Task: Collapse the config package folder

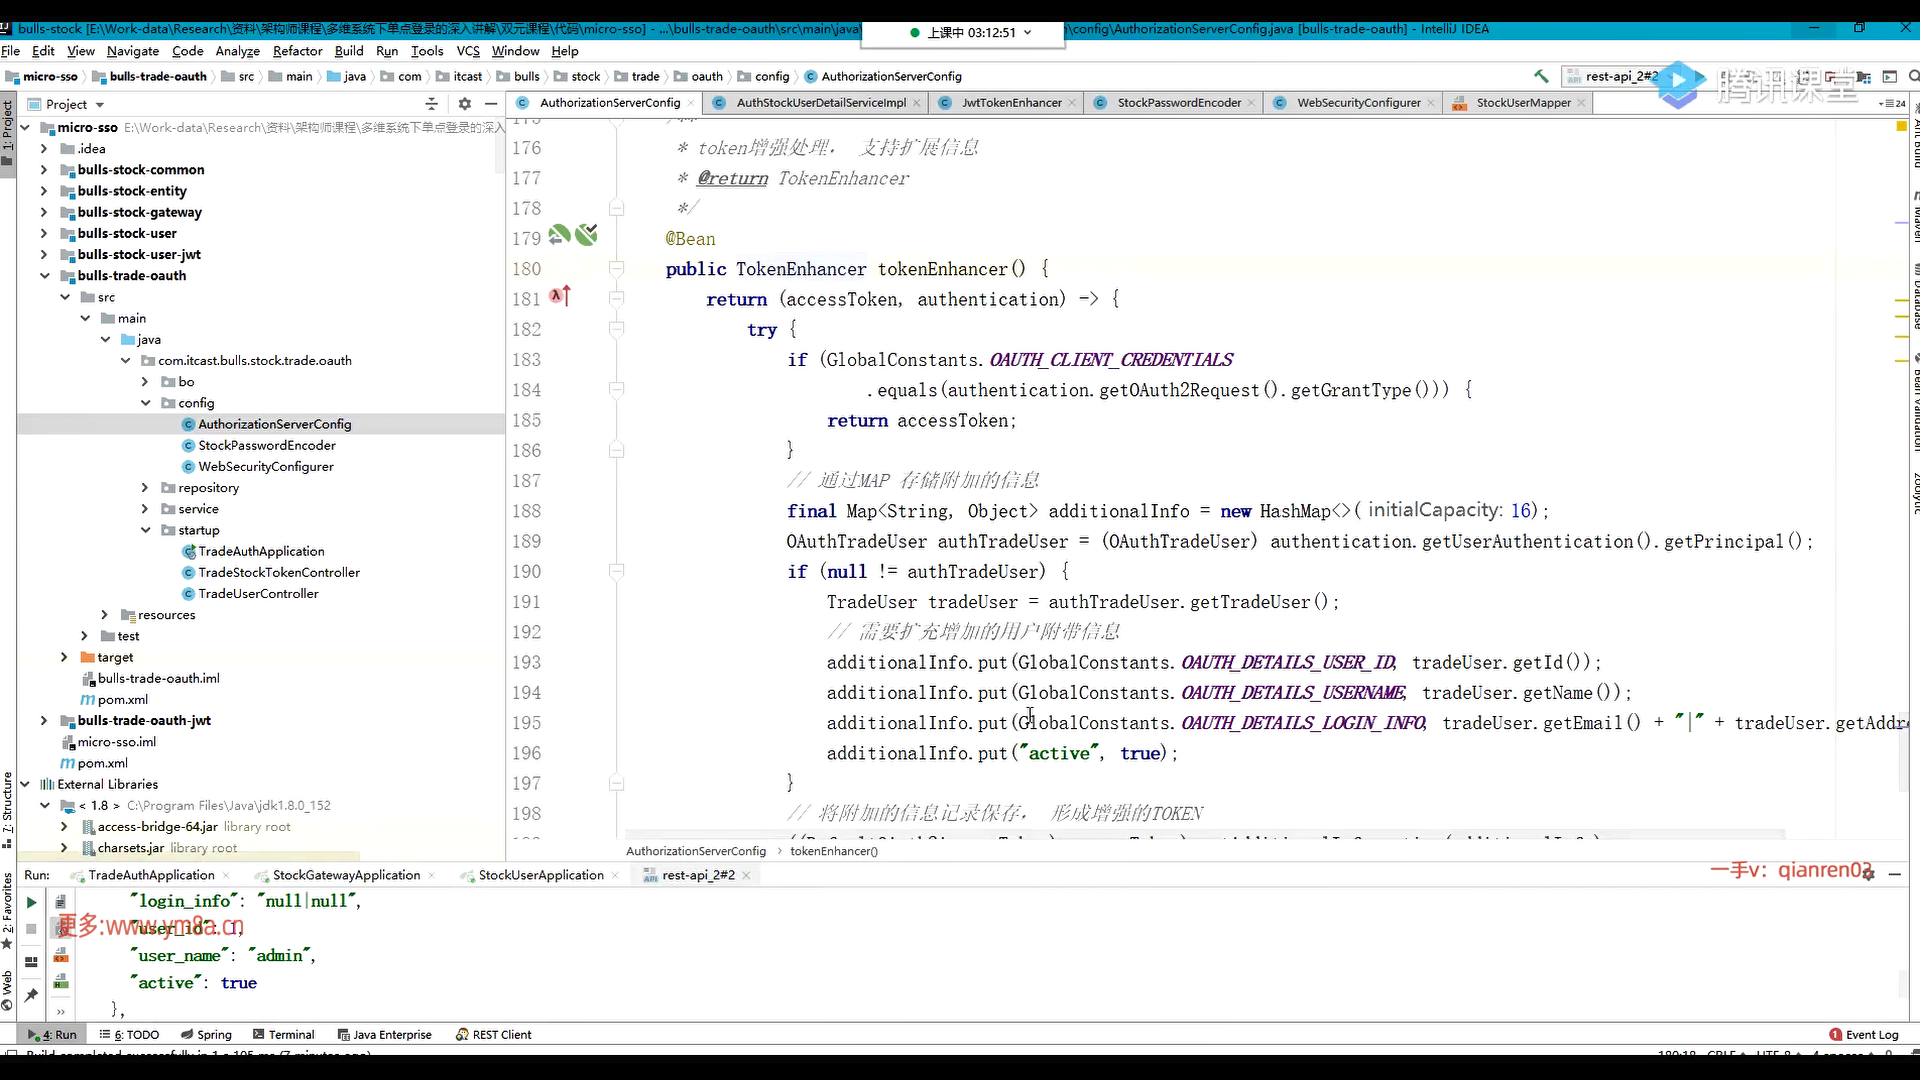Action: pyautogui.click(x=146, y=403)
